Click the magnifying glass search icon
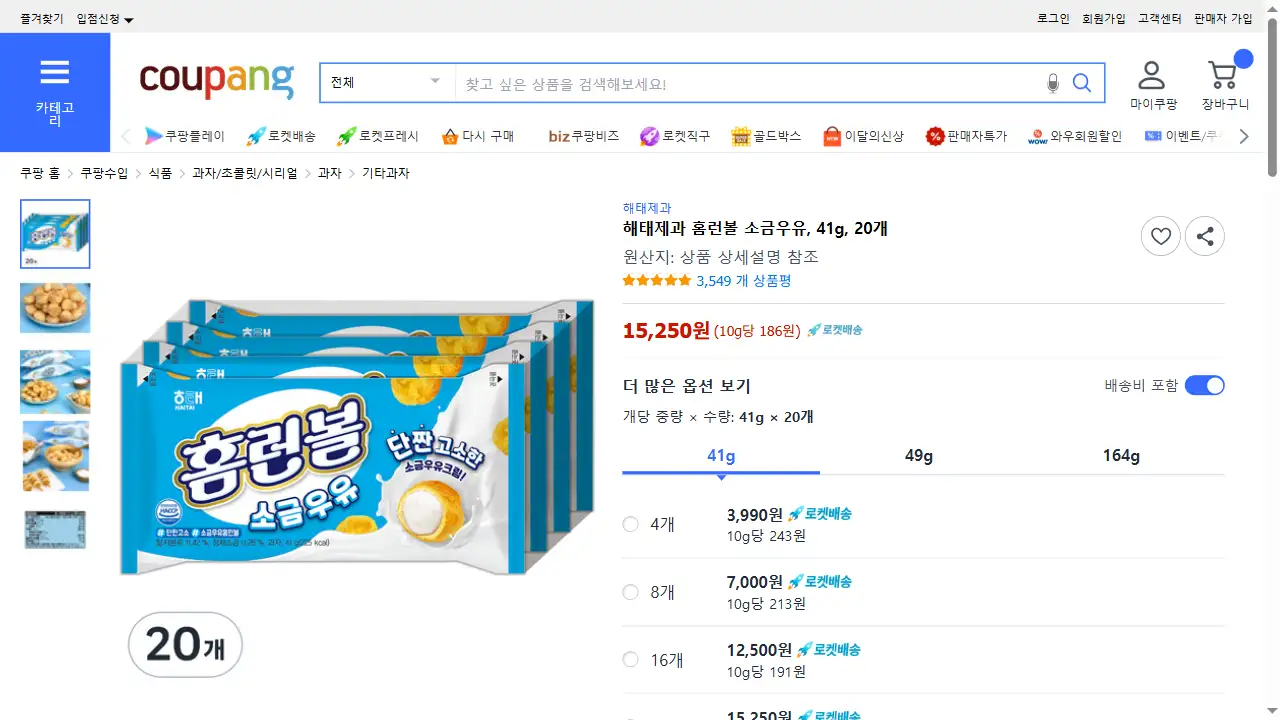This screenshot has width=1280, height=720. click(1082, 83)
